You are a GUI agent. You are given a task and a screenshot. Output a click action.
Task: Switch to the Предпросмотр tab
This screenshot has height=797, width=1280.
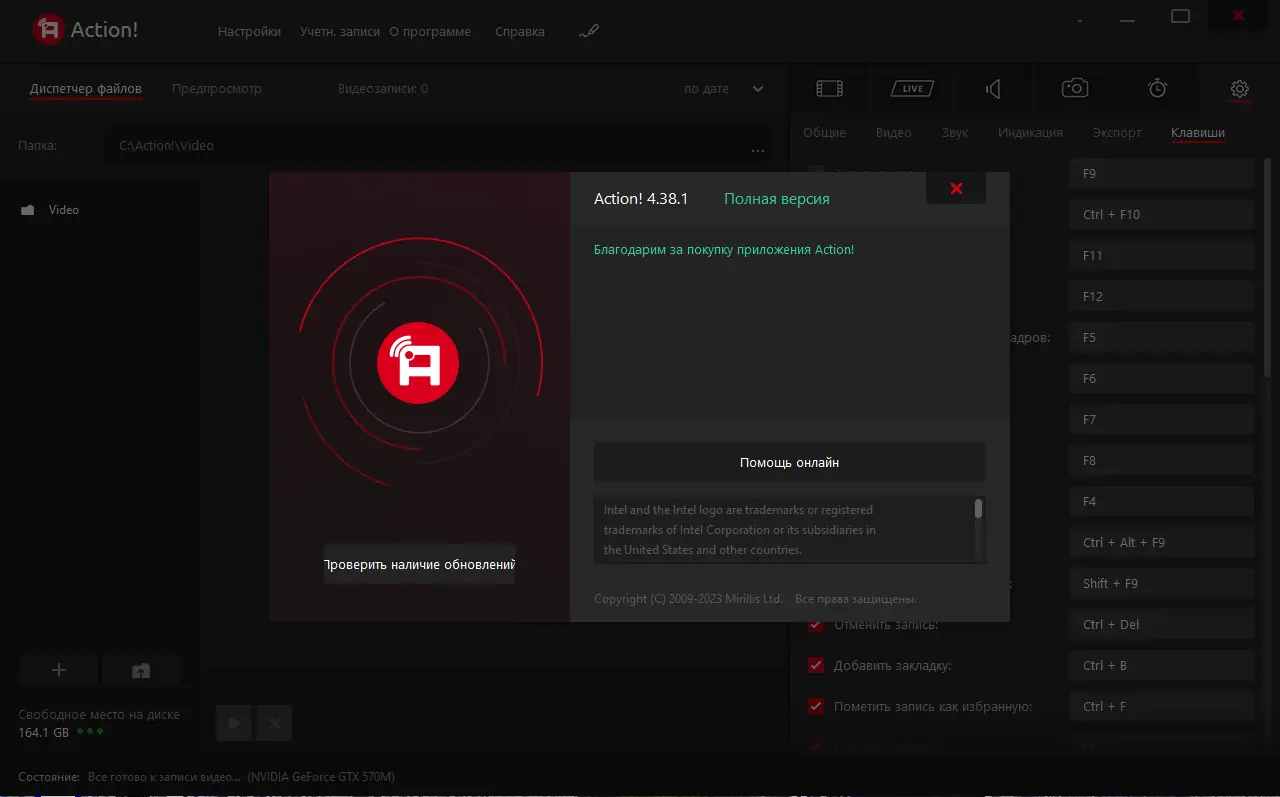[217, 89]
